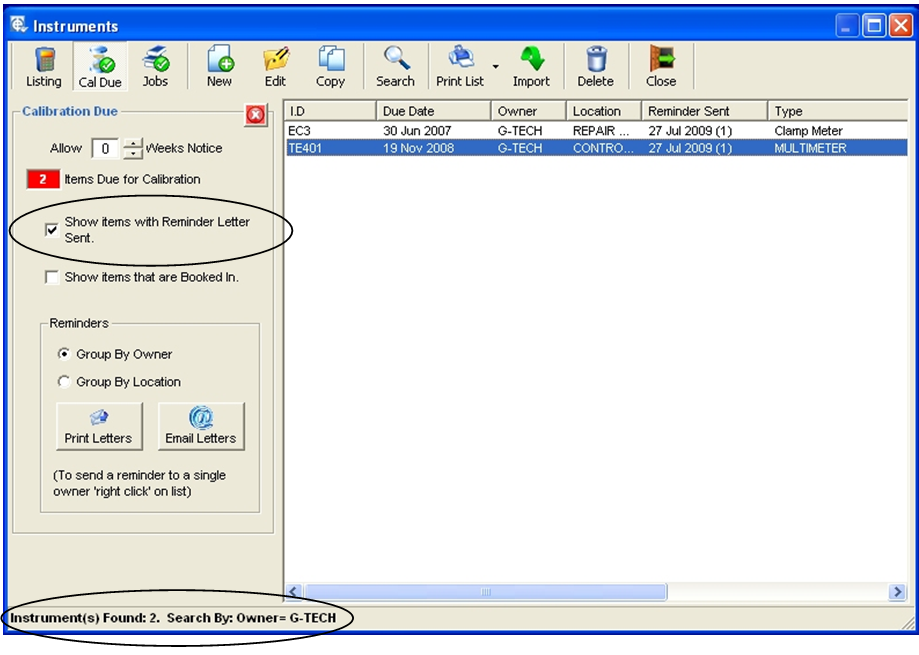This screenshot has height=655, width=919.
Task: Click the horizontal scrollbar right arrow
Action: point(897,592)
